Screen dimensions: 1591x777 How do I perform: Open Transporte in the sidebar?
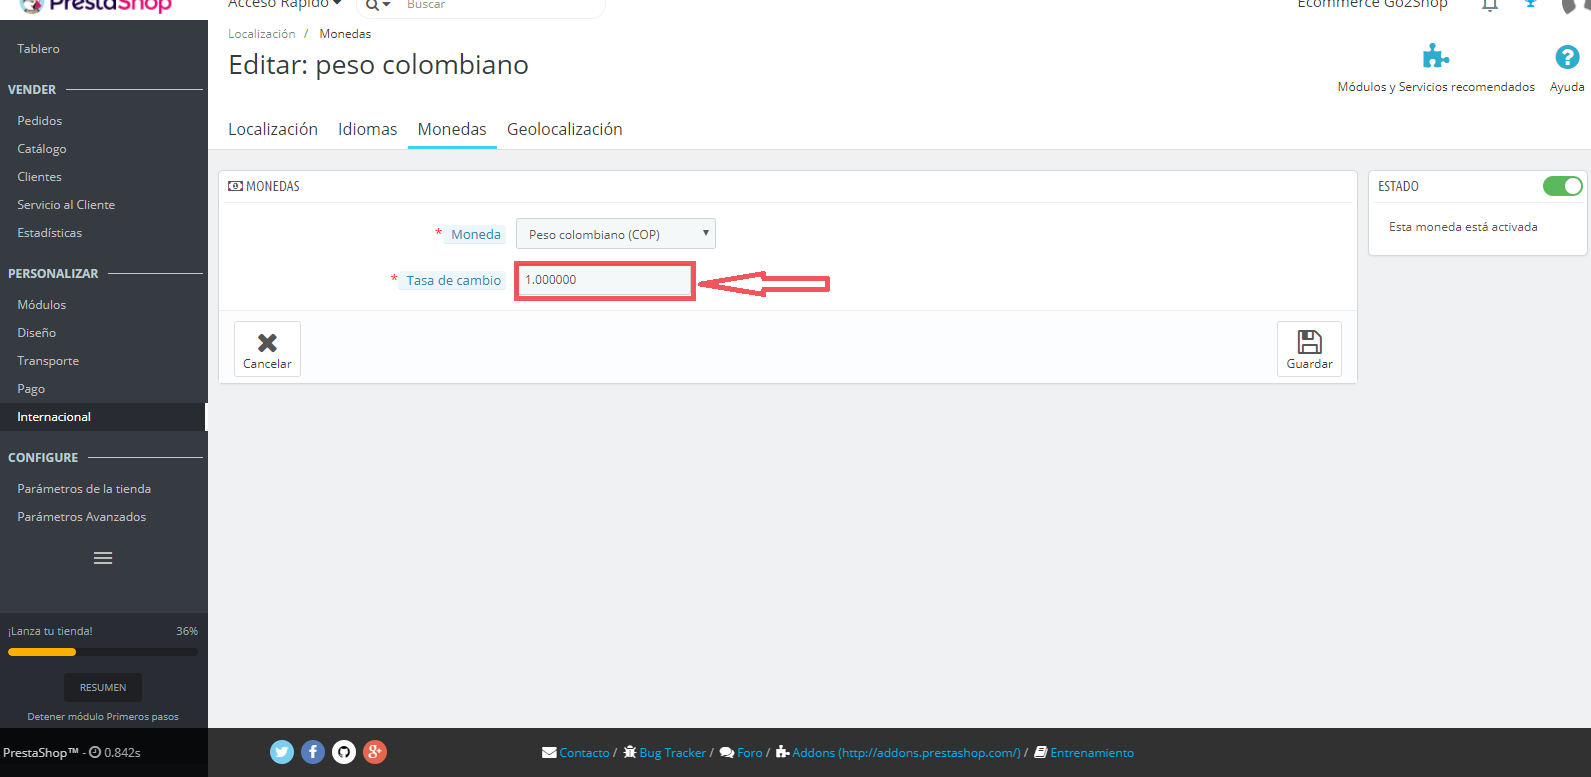tap(48, 360)
